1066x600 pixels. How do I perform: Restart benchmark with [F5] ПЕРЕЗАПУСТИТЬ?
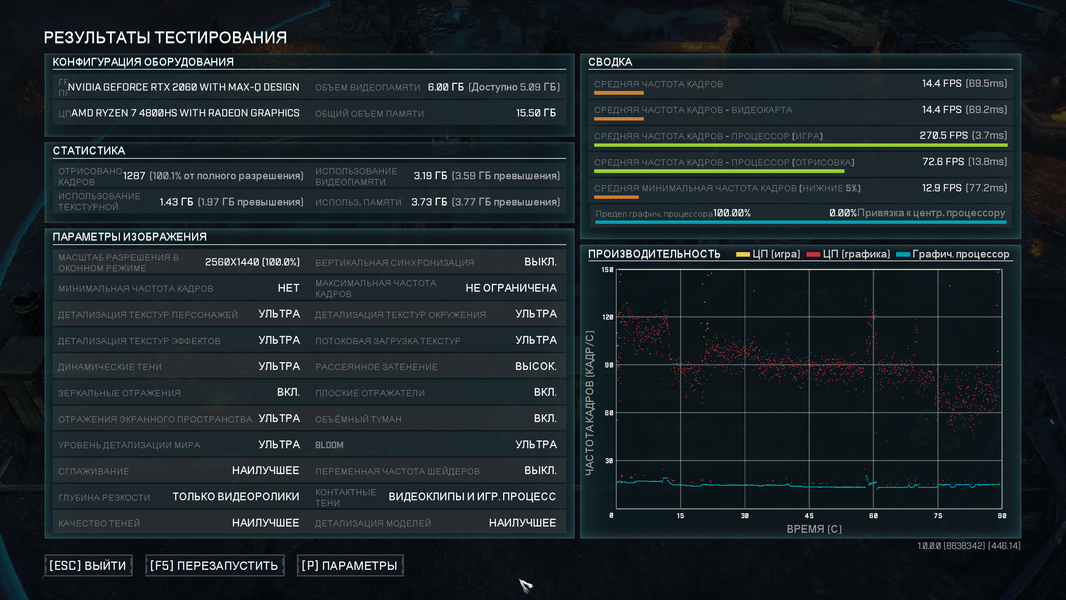213,565
